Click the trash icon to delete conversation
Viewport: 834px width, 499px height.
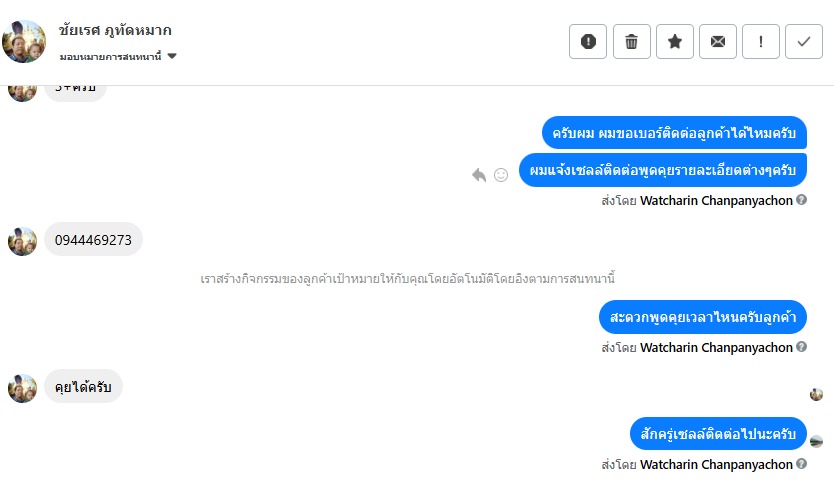631,41
